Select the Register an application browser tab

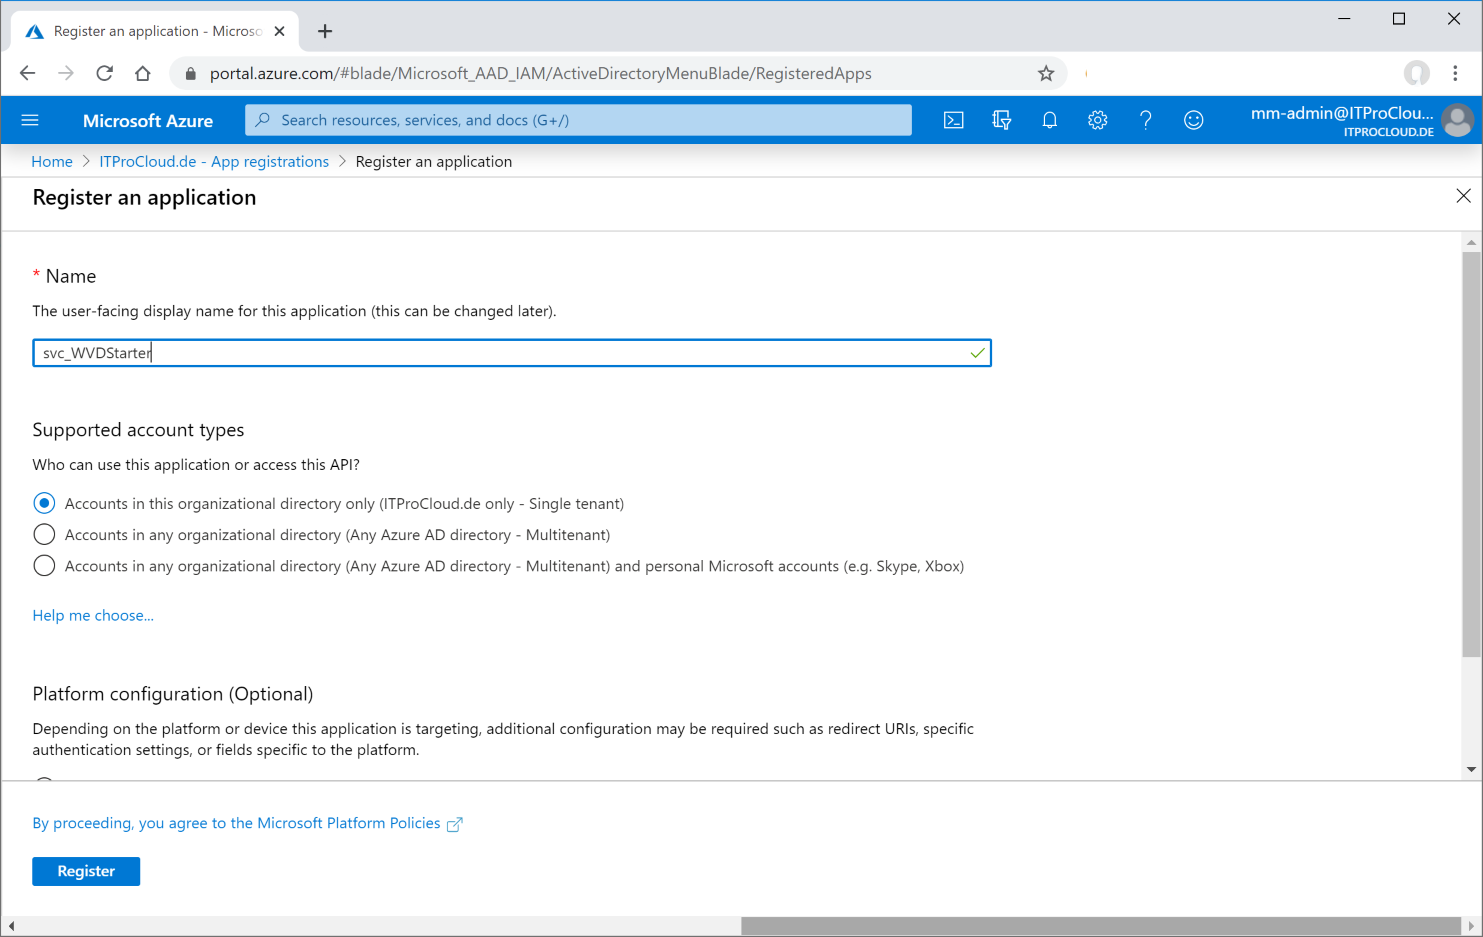coord(155,31)
